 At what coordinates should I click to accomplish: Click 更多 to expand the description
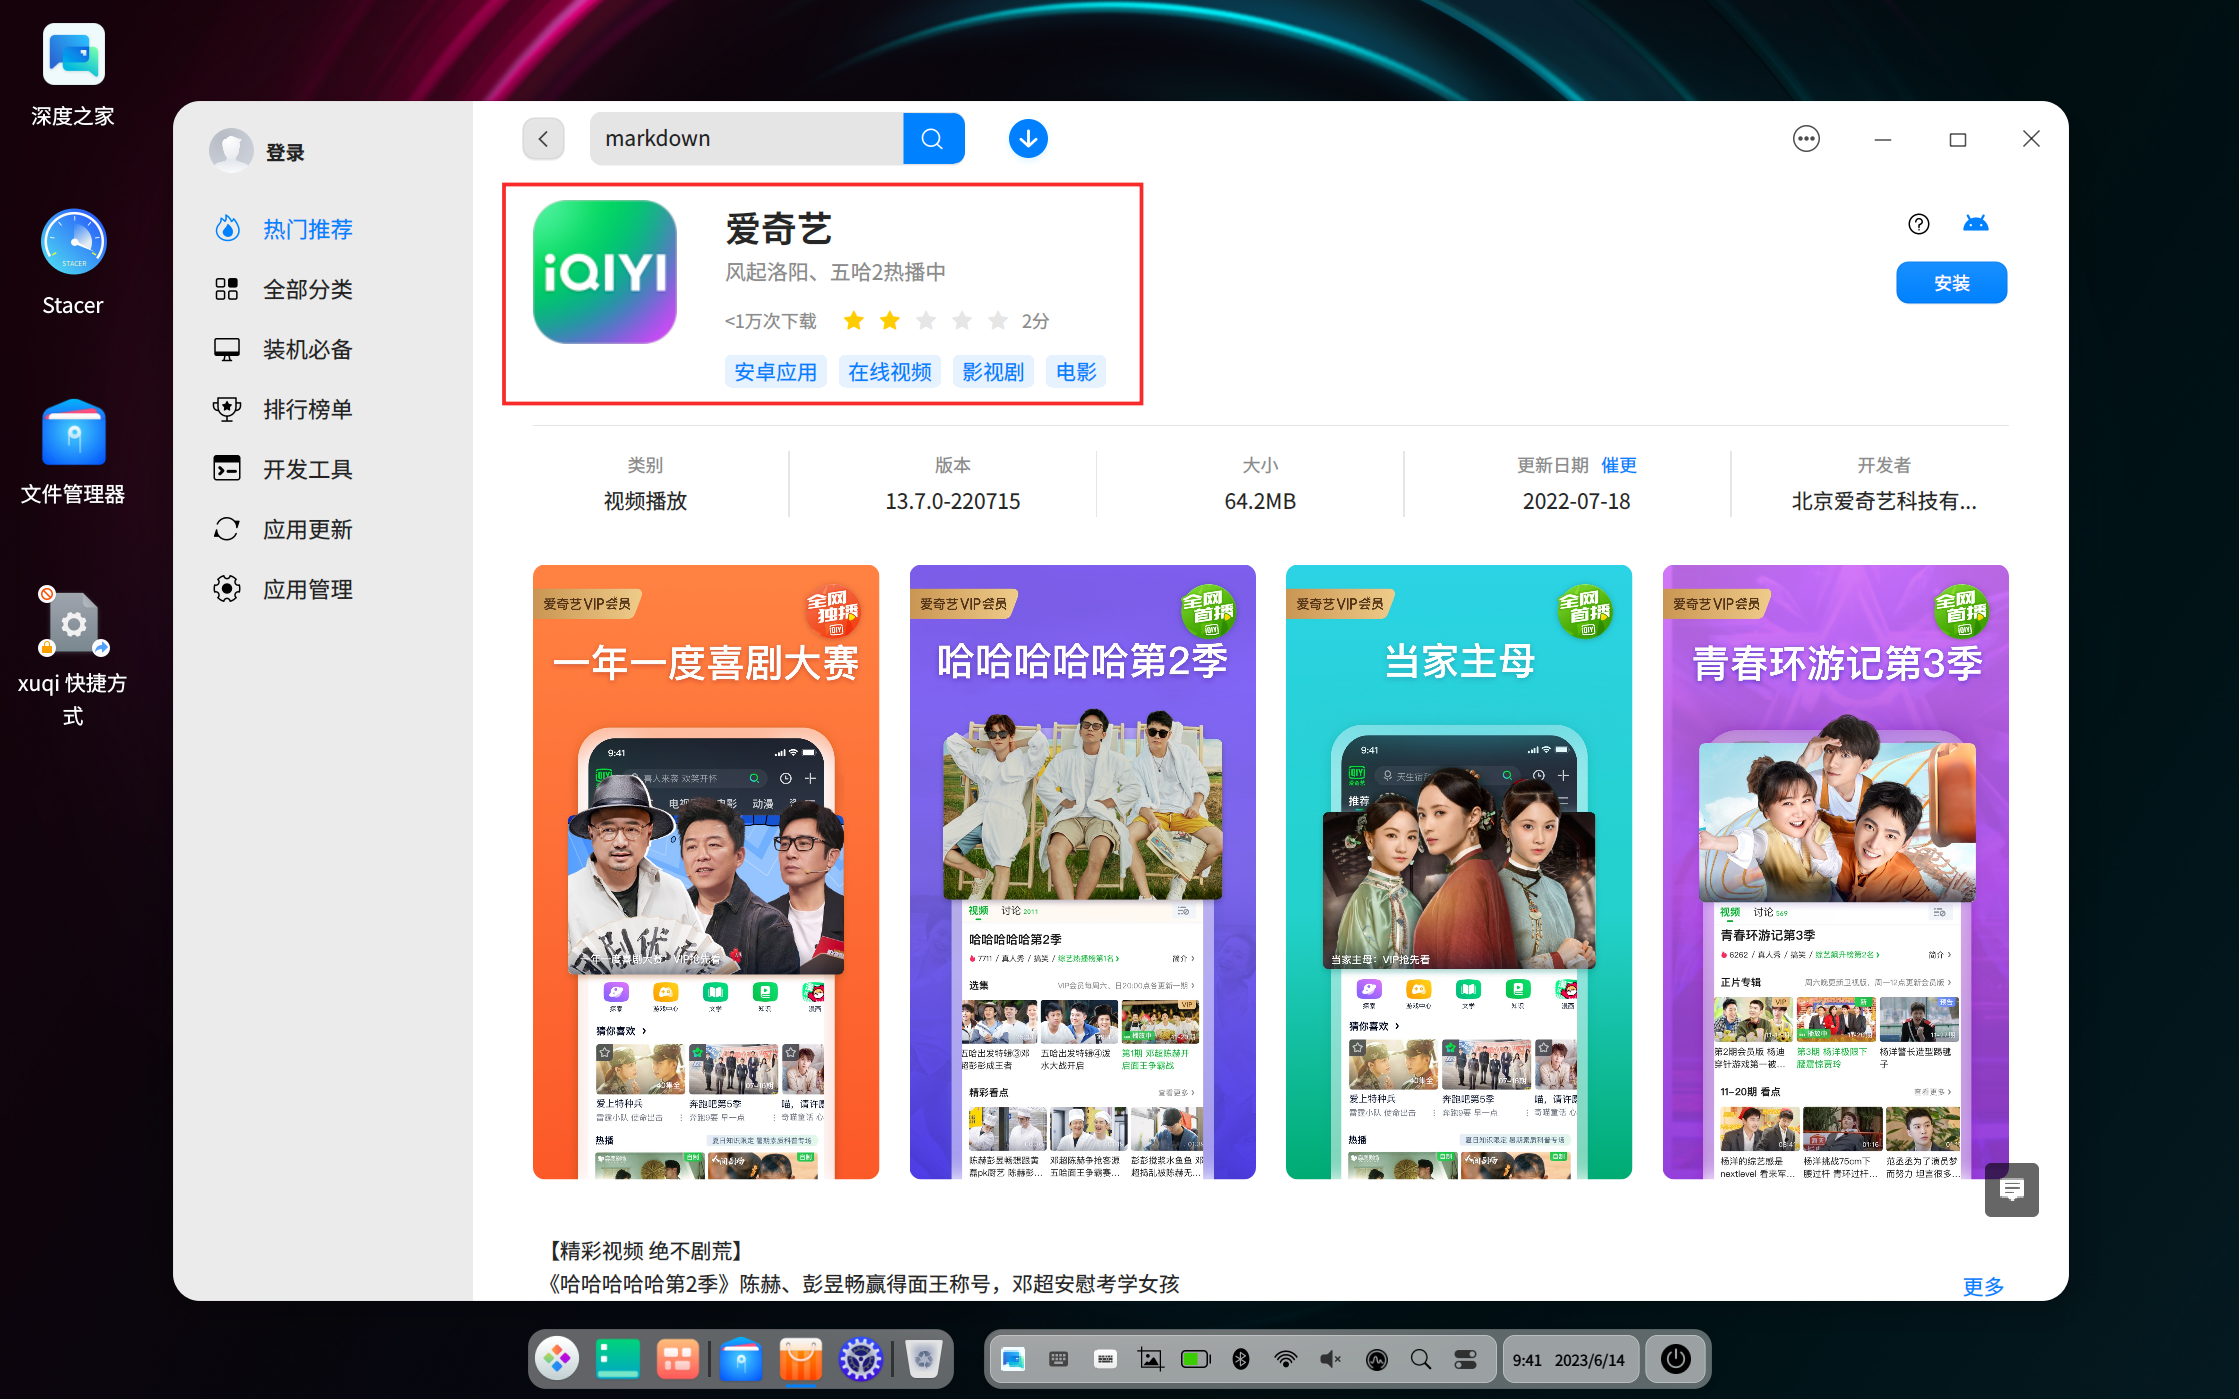pyautogui.click(x=1982, y=1287)
